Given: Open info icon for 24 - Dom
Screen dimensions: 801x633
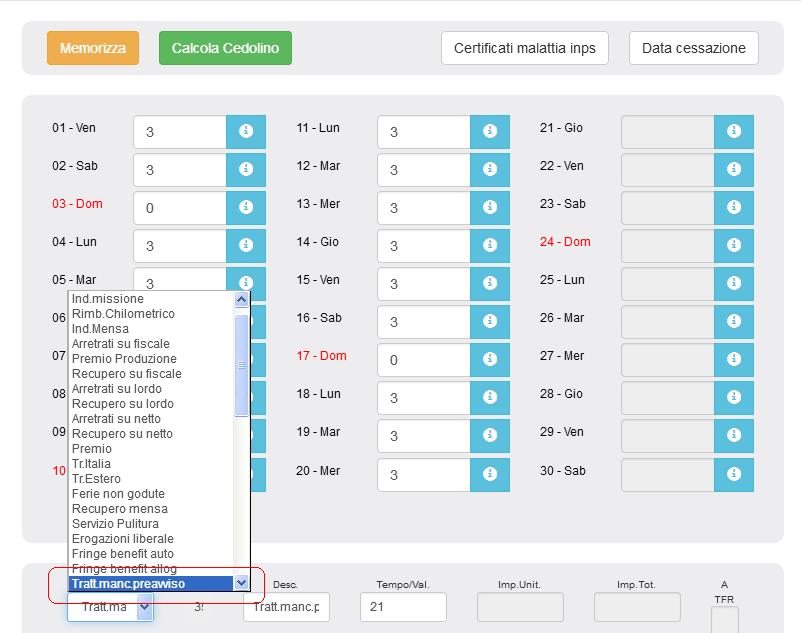Looking at the screenshot, I should 733,246.
